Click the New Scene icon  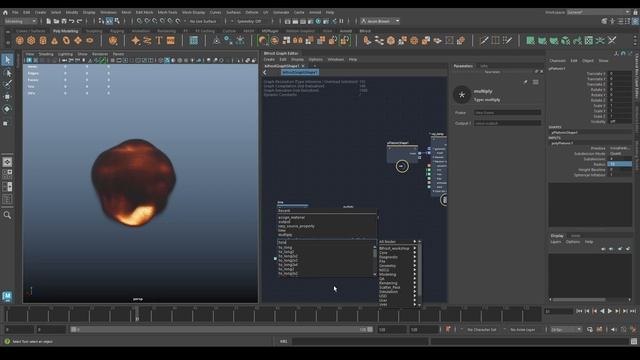49,21
